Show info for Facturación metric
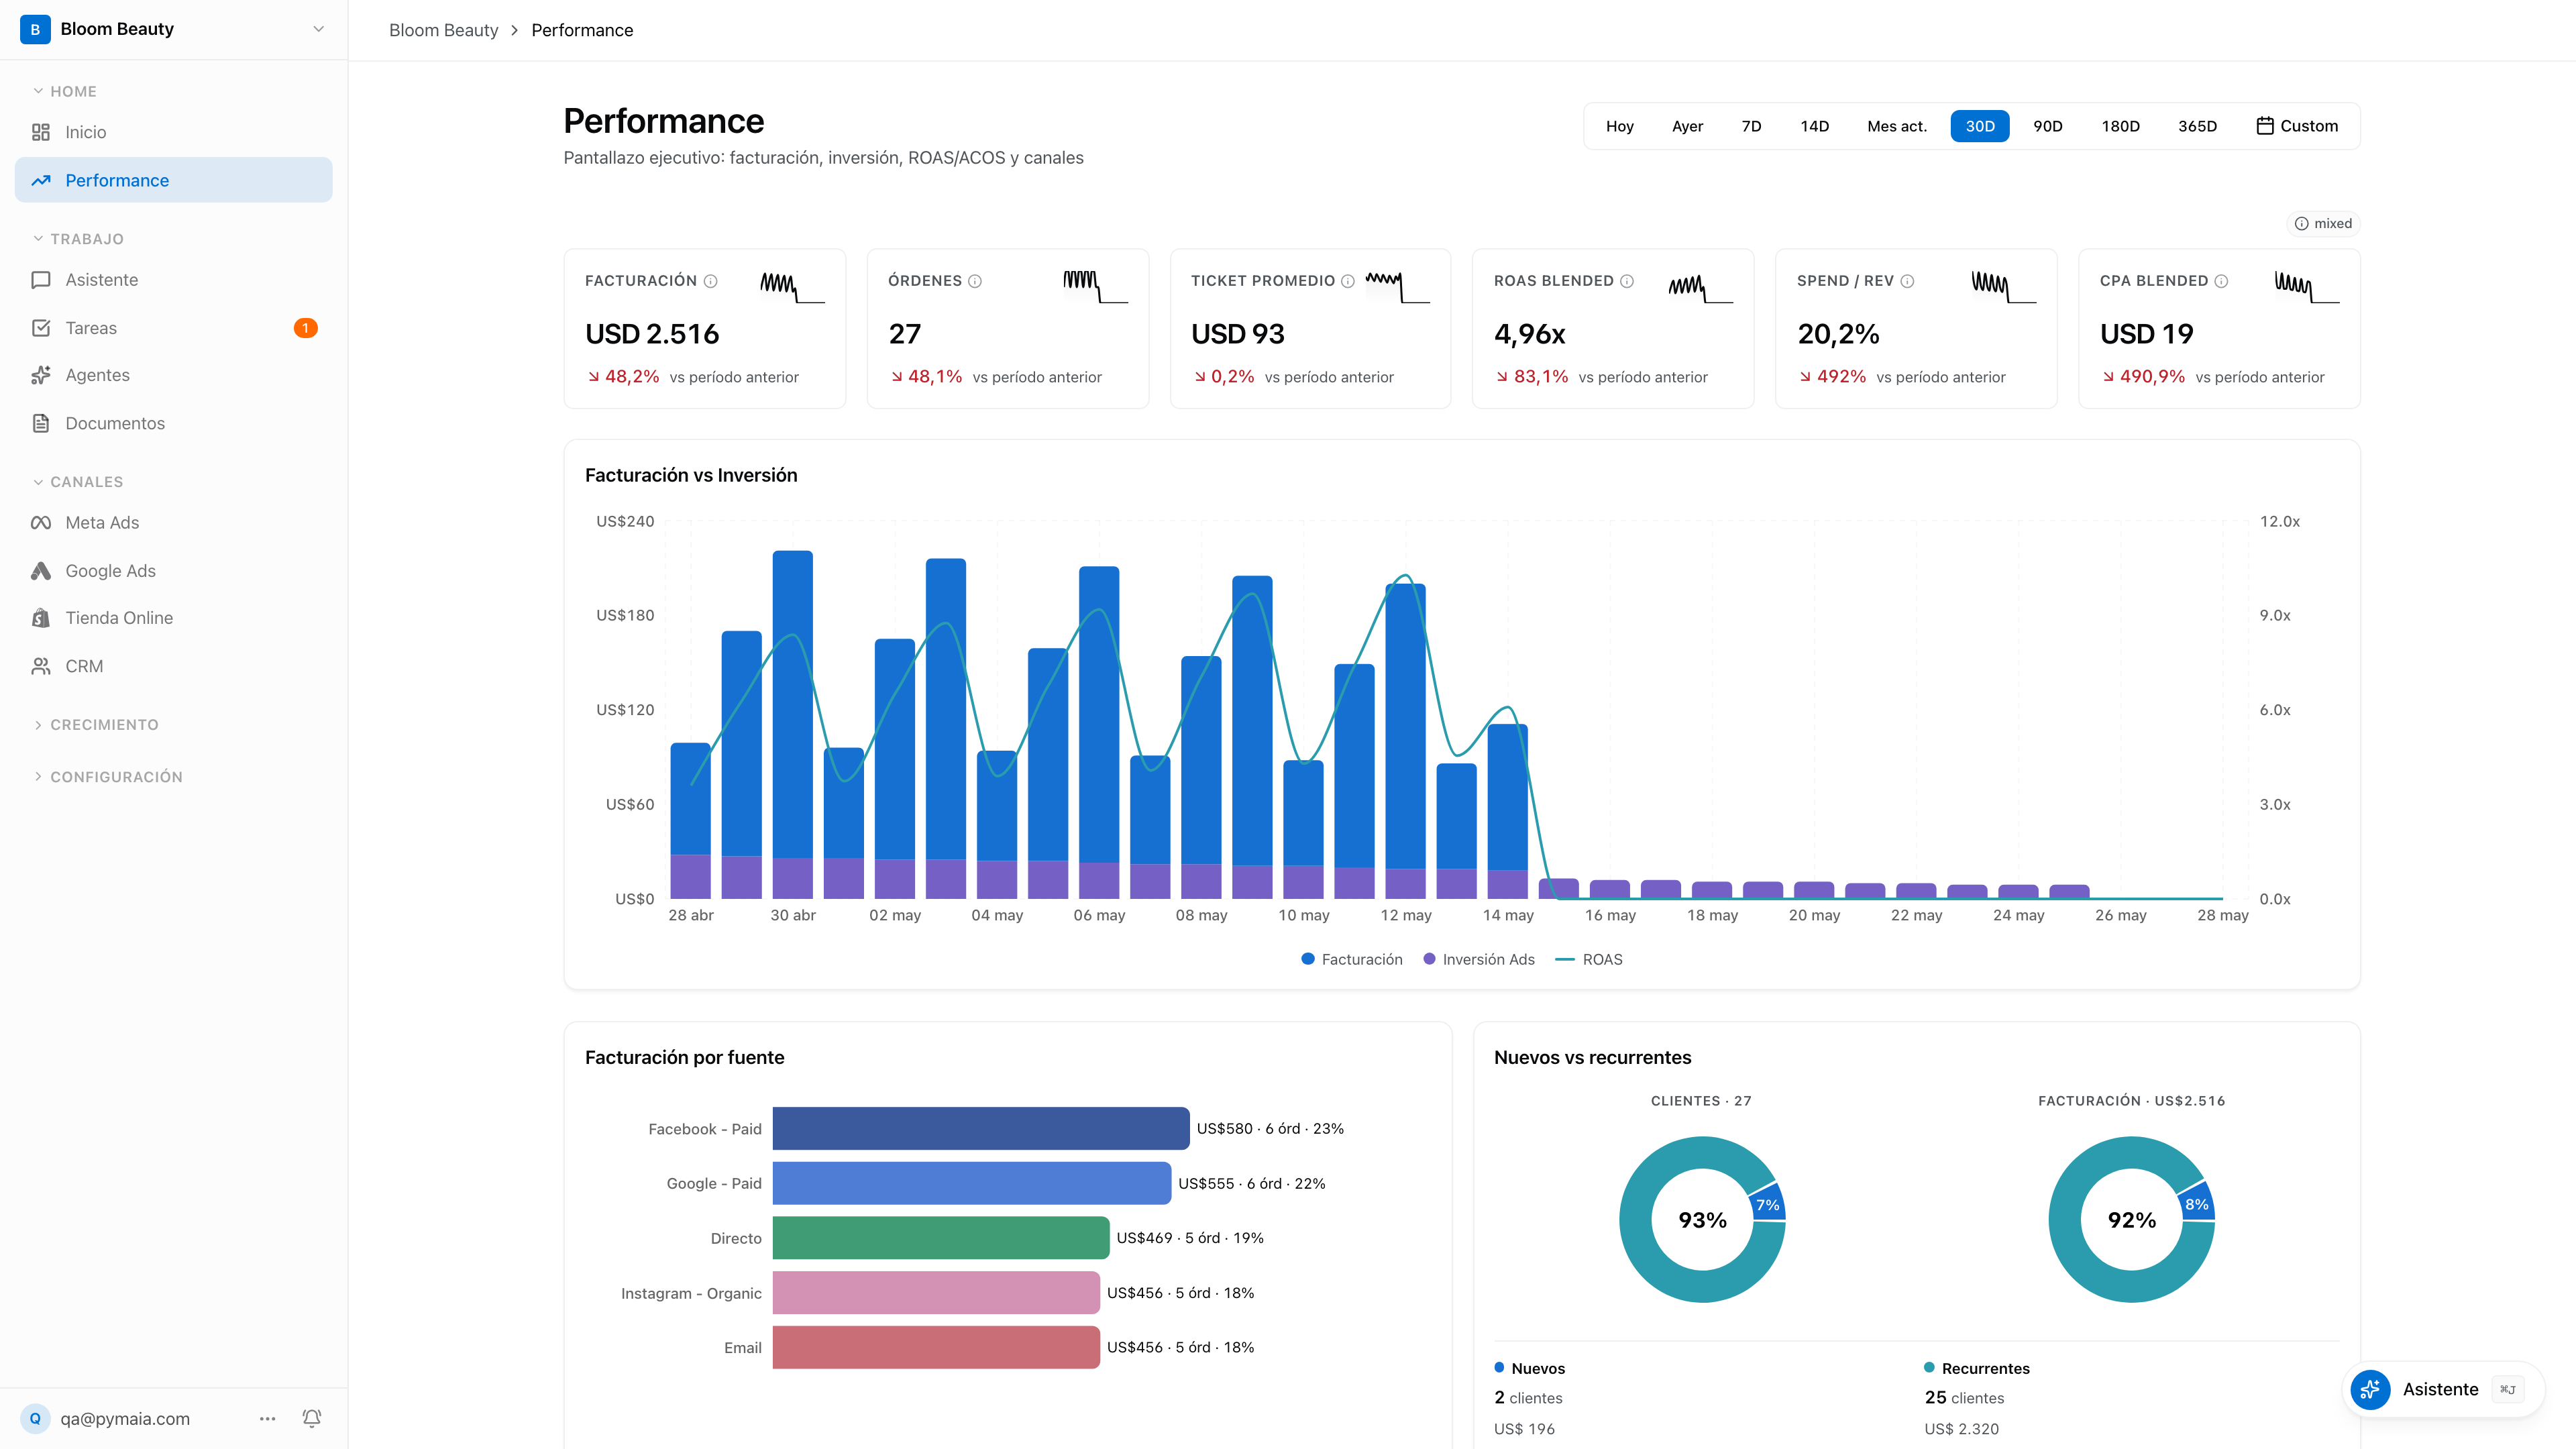This screenshot has height=1449, width=2576. (711, 281)
